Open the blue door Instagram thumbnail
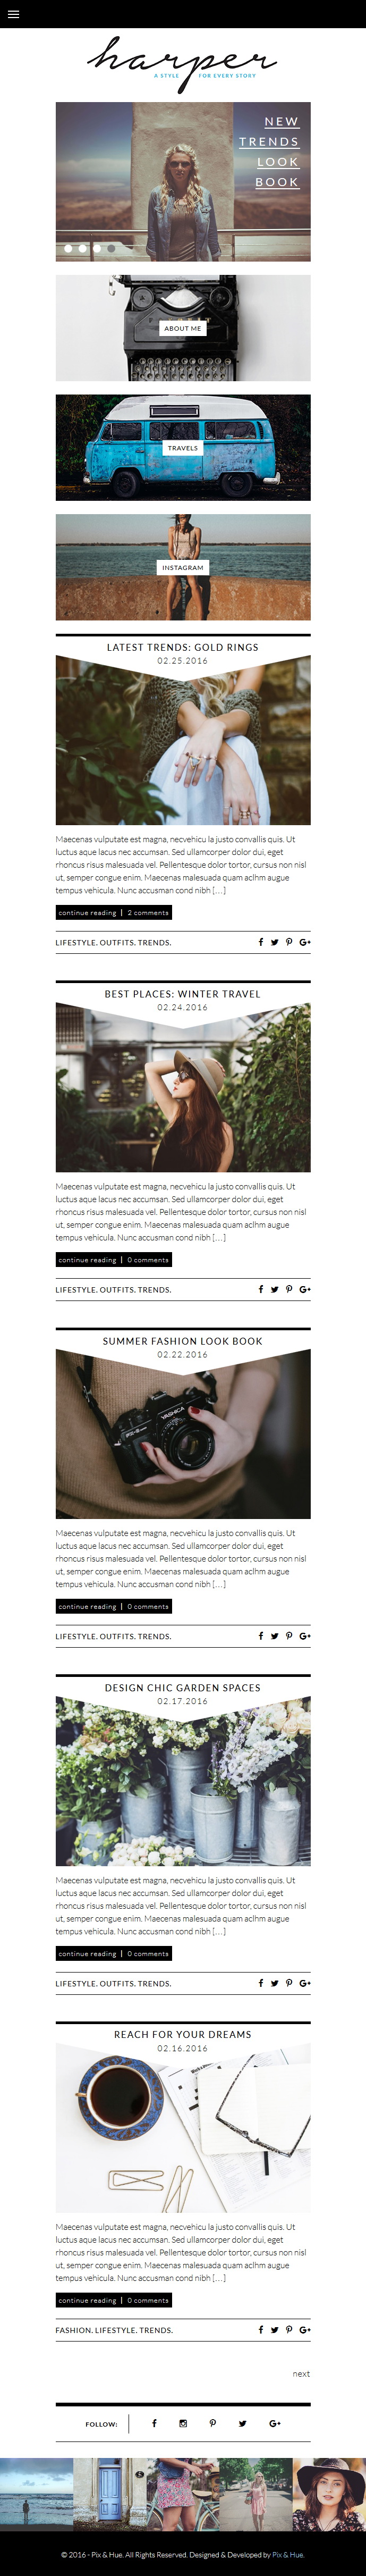Viewport: 366px width, 2576px height. pos(109,2494)
